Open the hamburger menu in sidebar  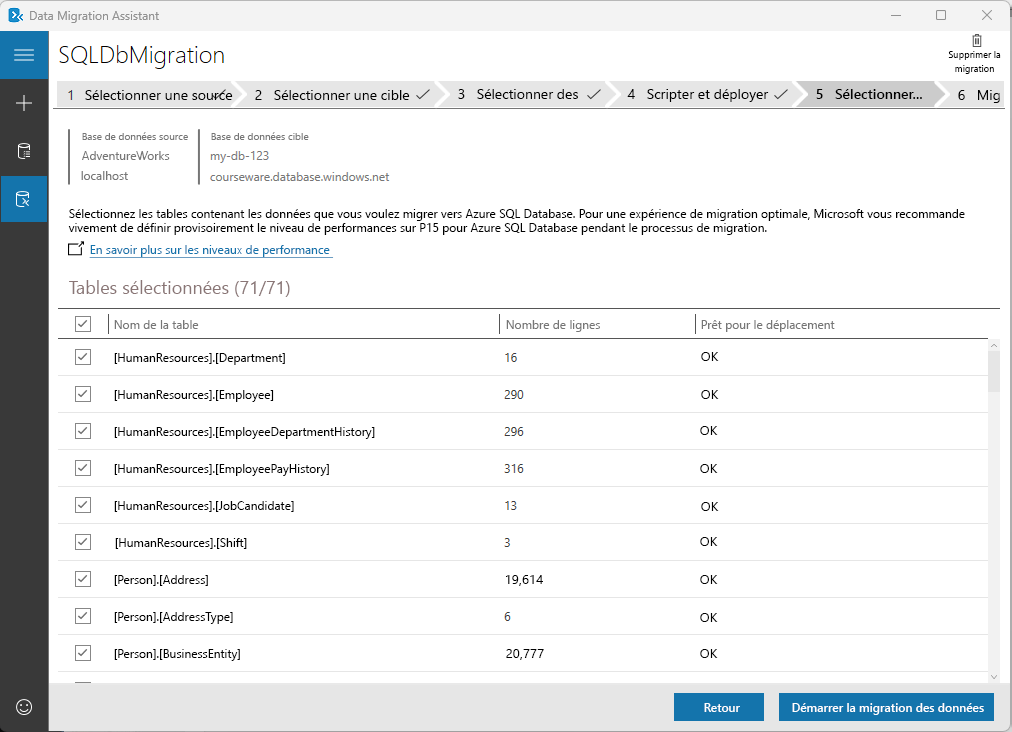tap(24, 55)
